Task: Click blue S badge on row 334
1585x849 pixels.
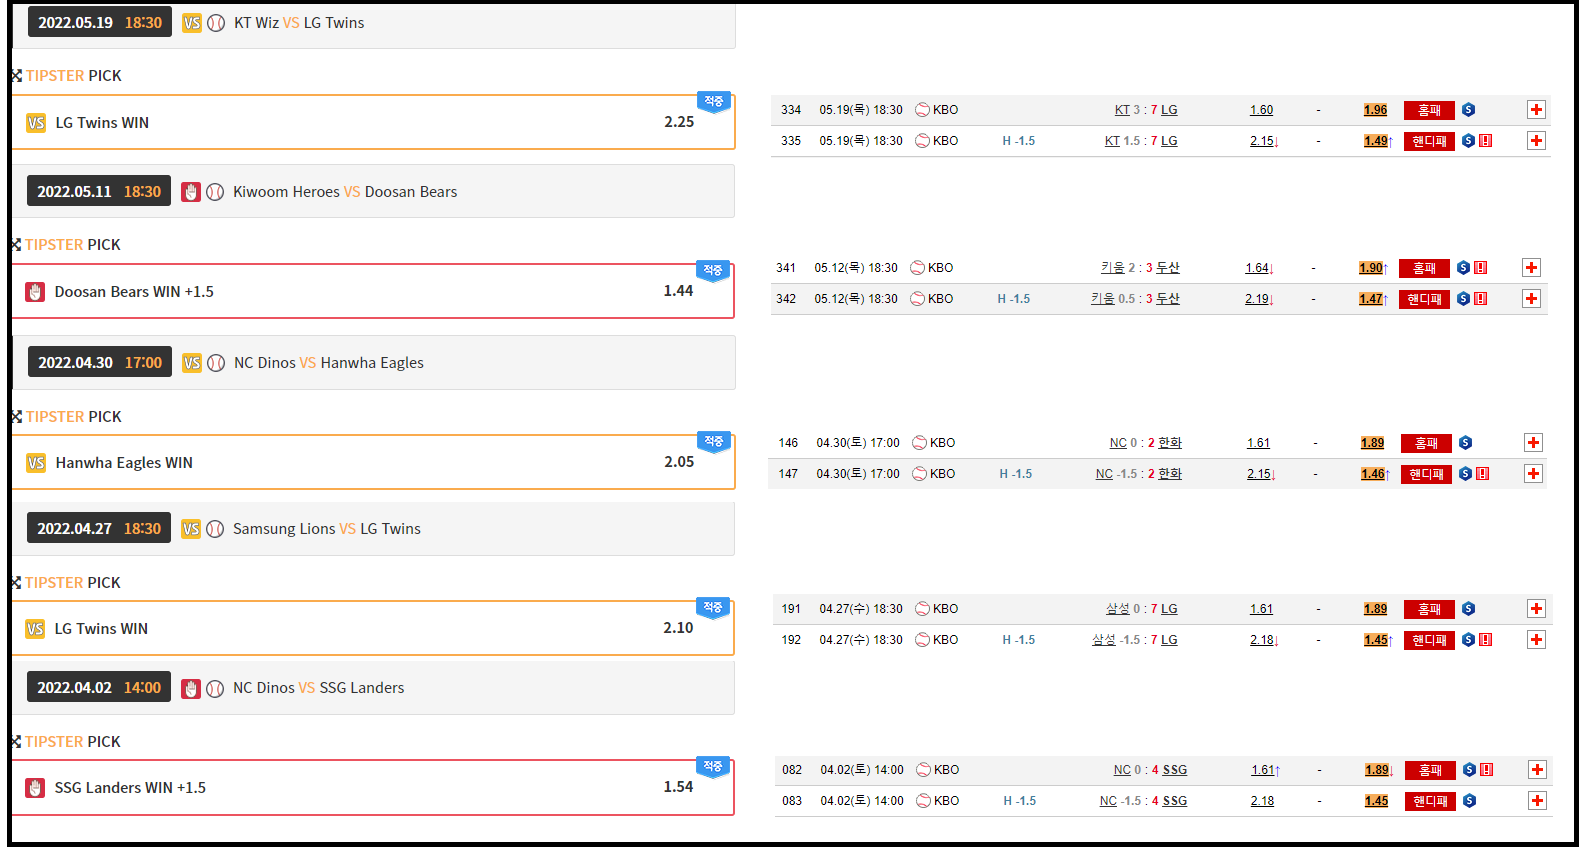Action: [1468, 110]
